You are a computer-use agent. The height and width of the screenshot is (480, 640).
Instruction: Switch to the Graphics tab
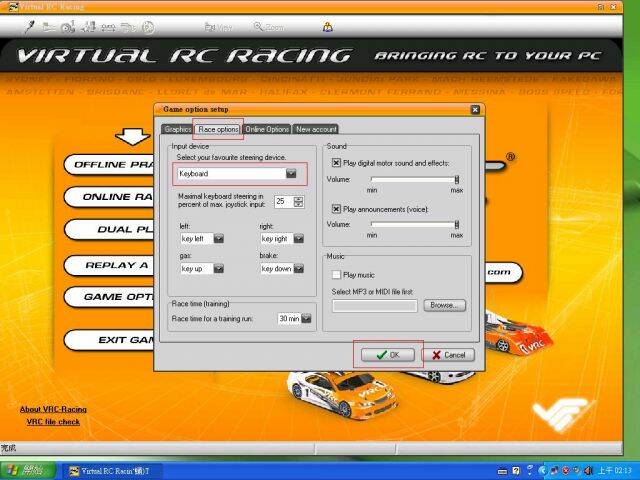pyautogui.click(x=177, y=129)
